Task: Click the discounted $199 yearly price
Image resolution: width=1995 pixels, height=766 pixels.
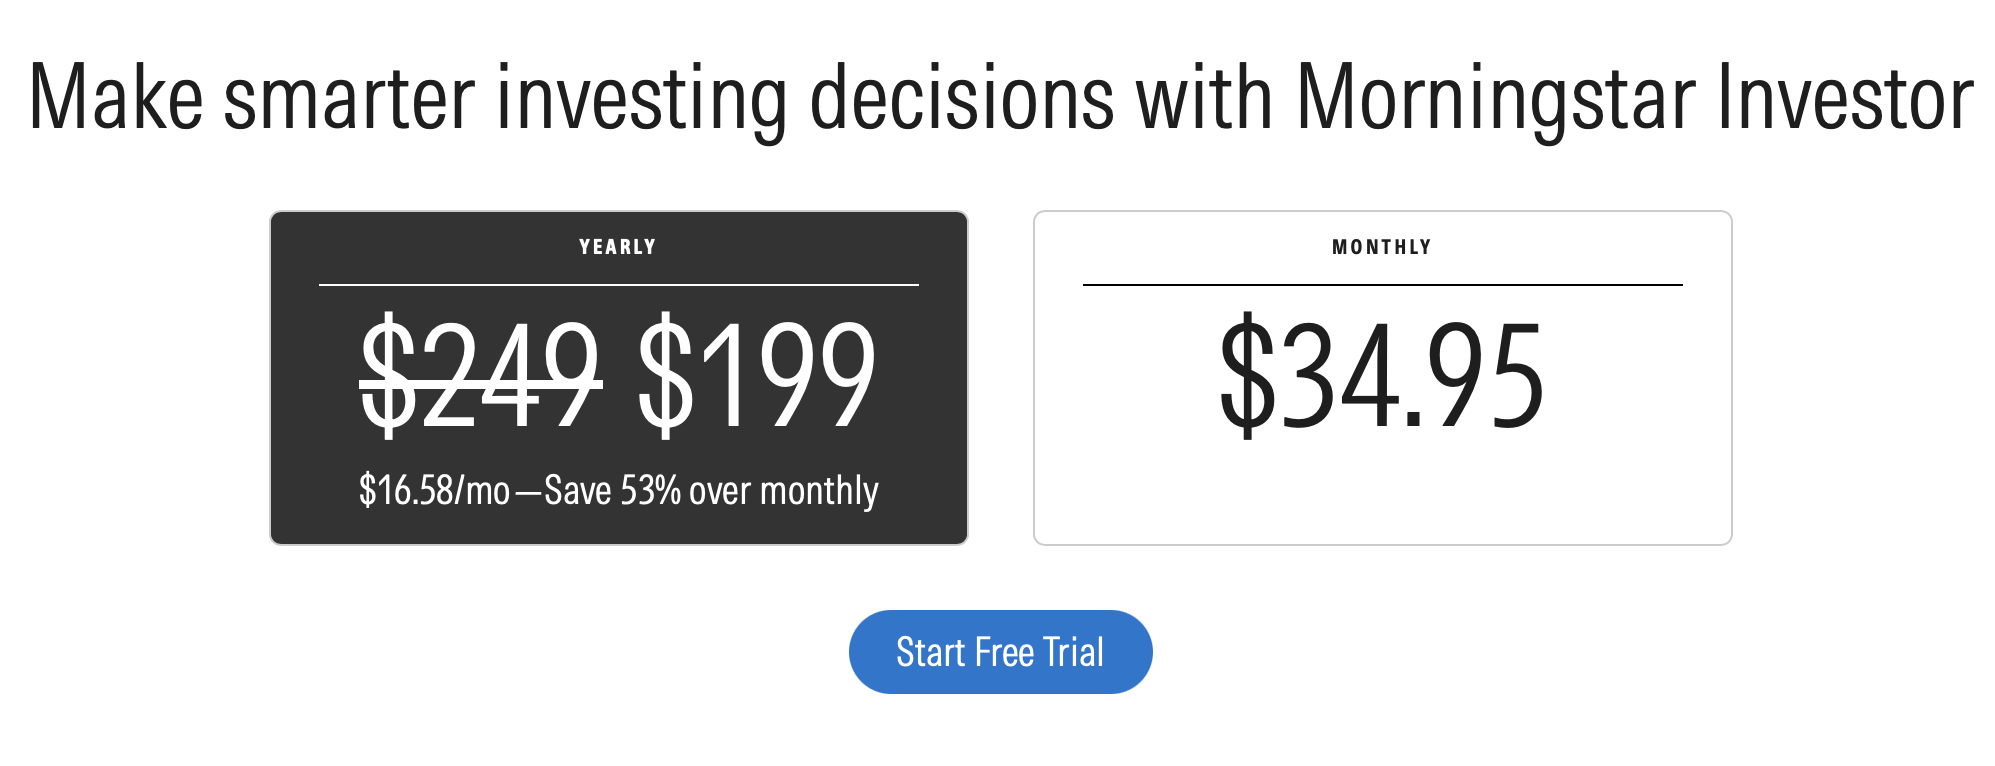Action: (757, 375)
